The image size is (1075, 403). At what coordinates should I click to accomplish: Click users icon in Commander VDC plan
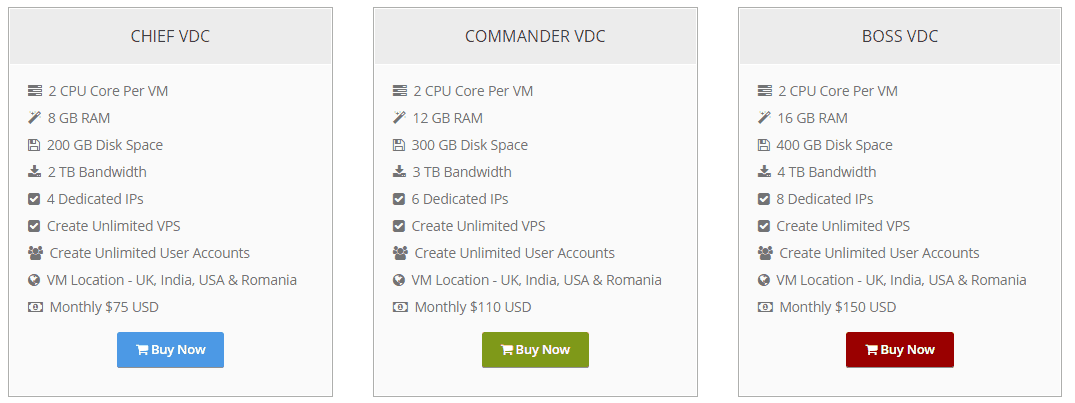pyautogui.click(x=400, y=253)
